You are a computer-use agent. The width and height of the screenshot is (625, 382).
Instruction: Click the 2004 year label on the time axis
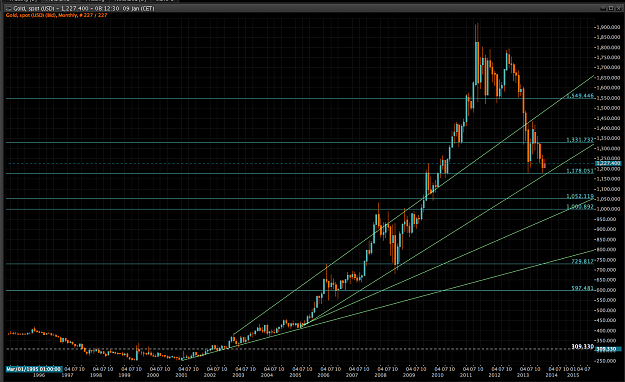pyautogui.click(x=267, y=375)
